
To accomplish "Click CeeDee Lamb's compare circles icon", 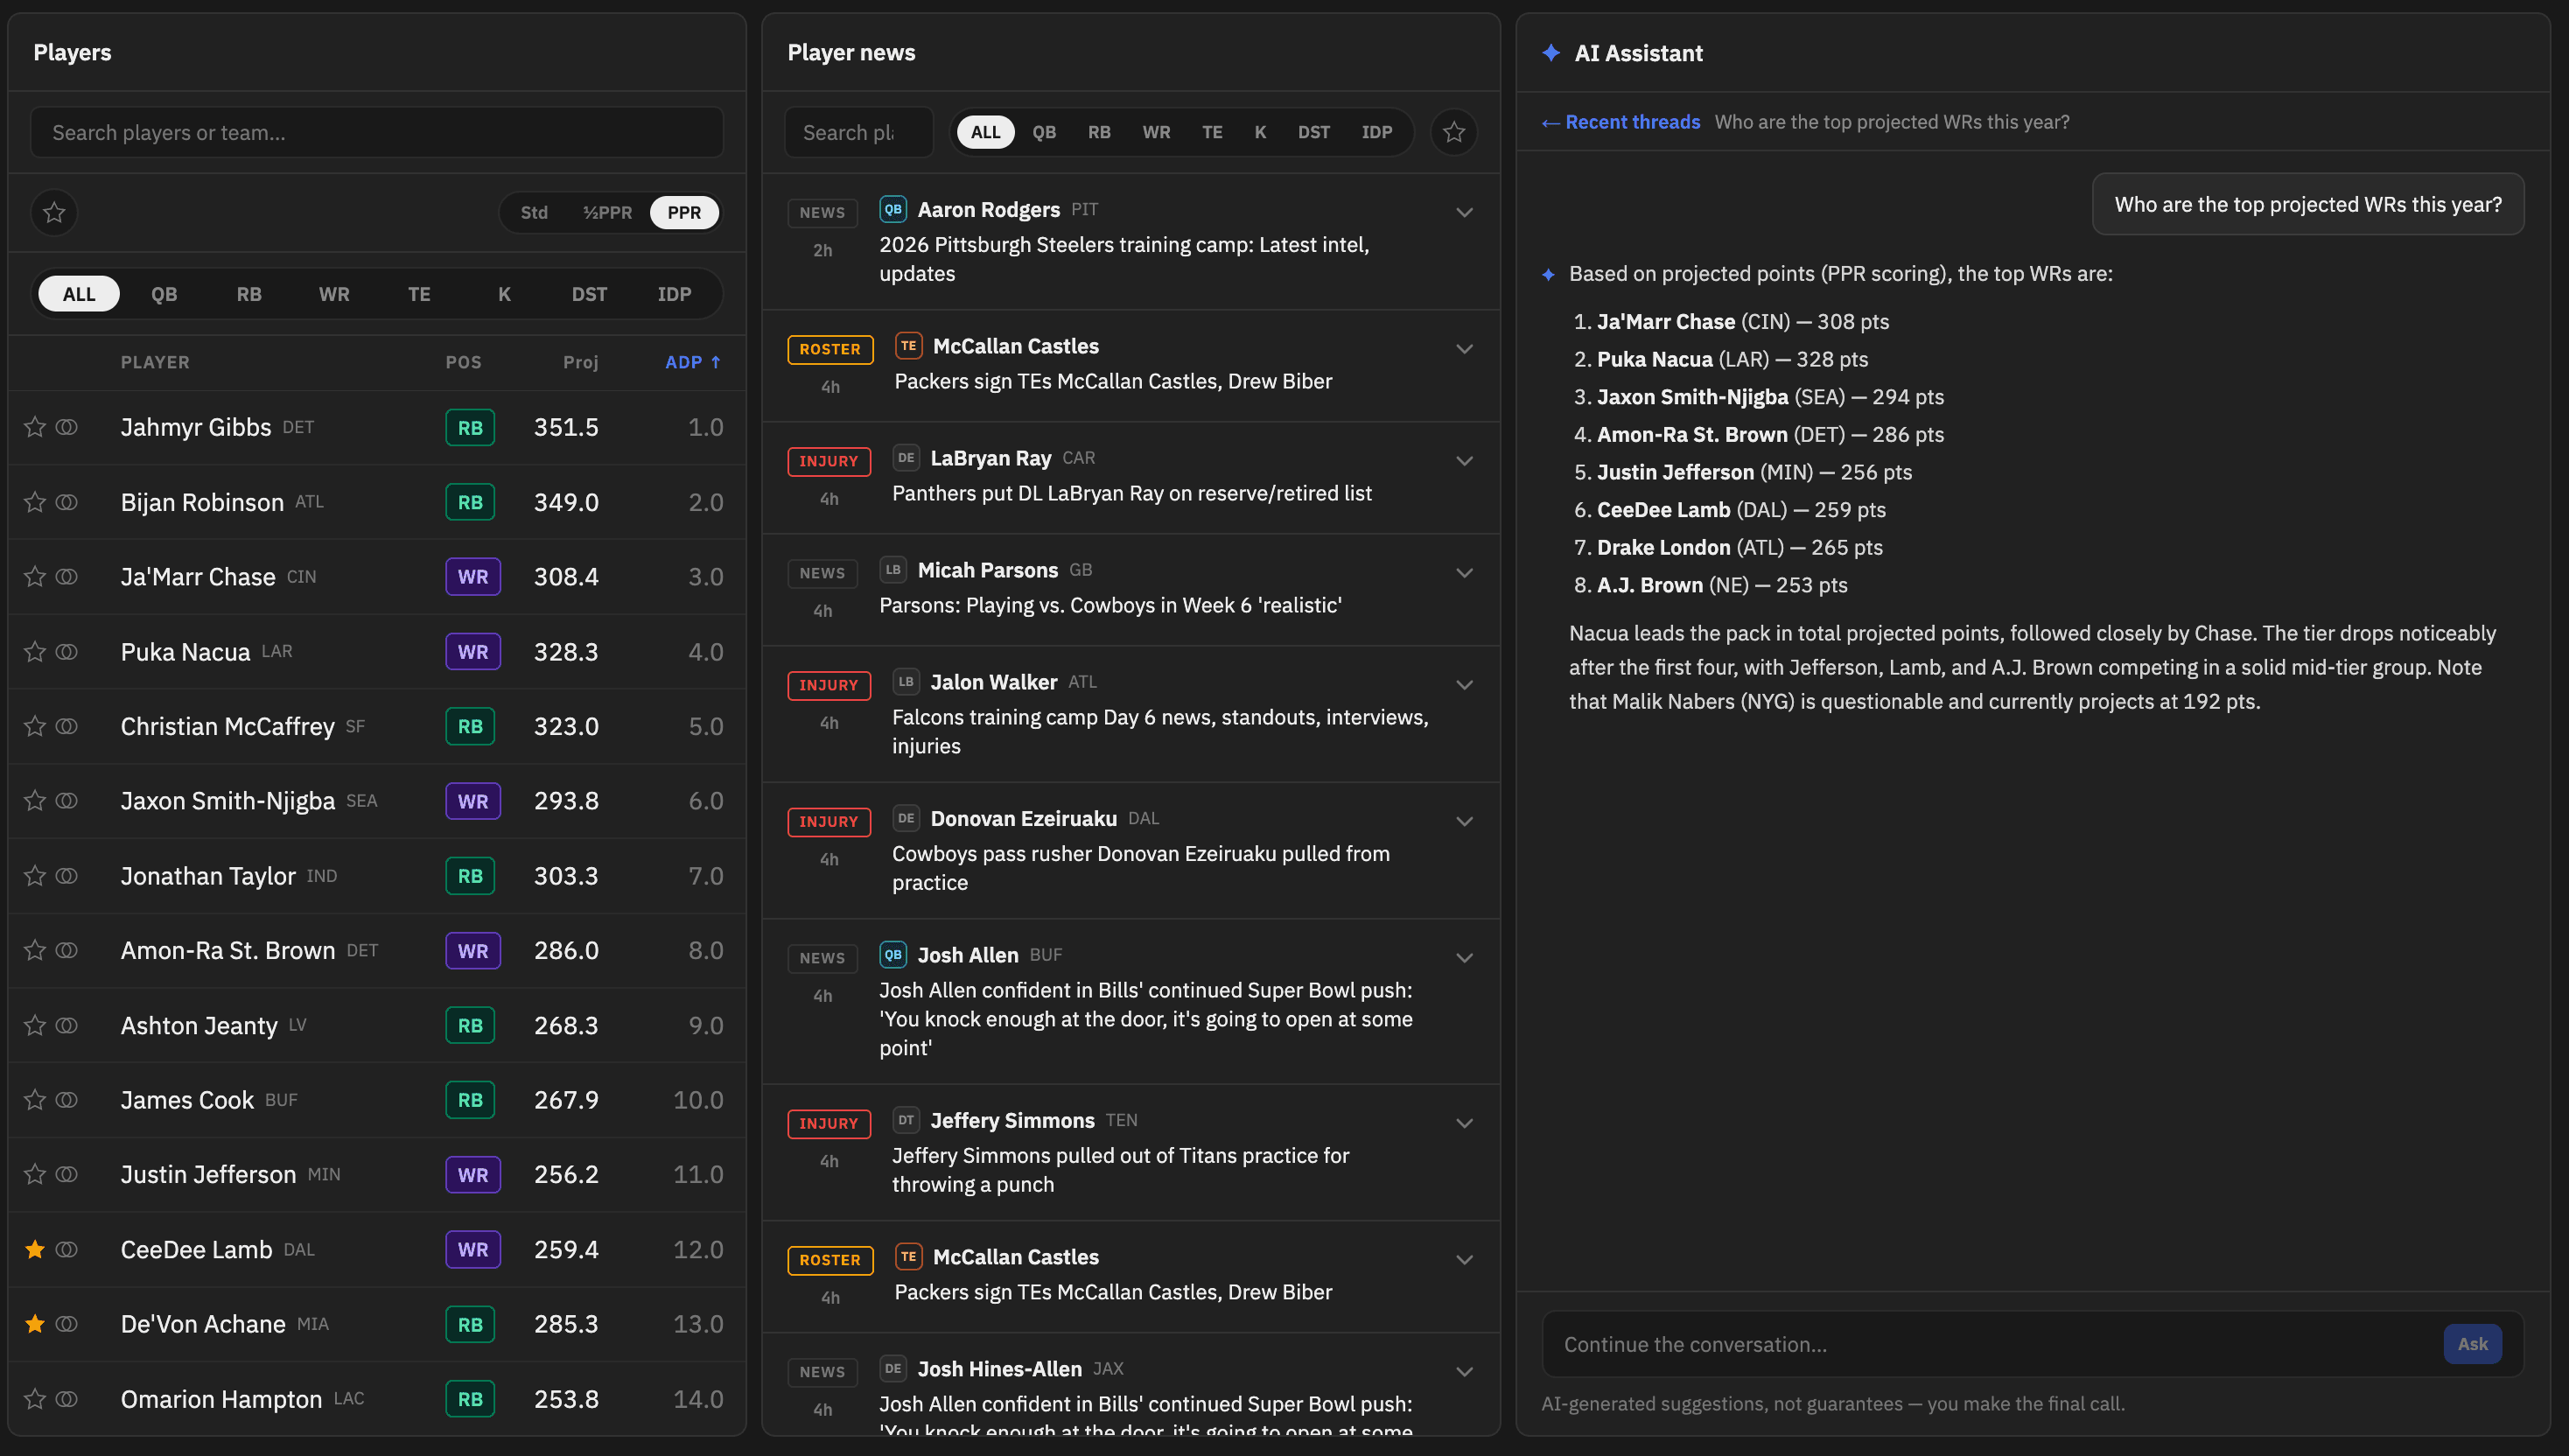I will tap(67, 1249).
